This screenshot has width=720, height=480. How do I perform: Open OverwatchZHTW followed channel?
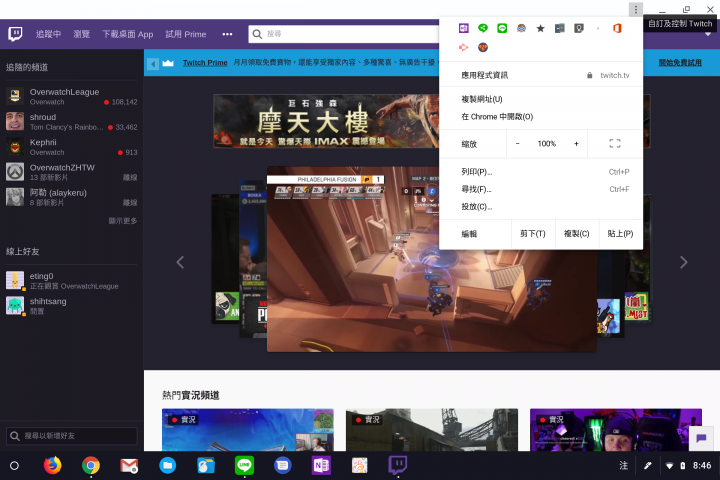click(72, 172)
